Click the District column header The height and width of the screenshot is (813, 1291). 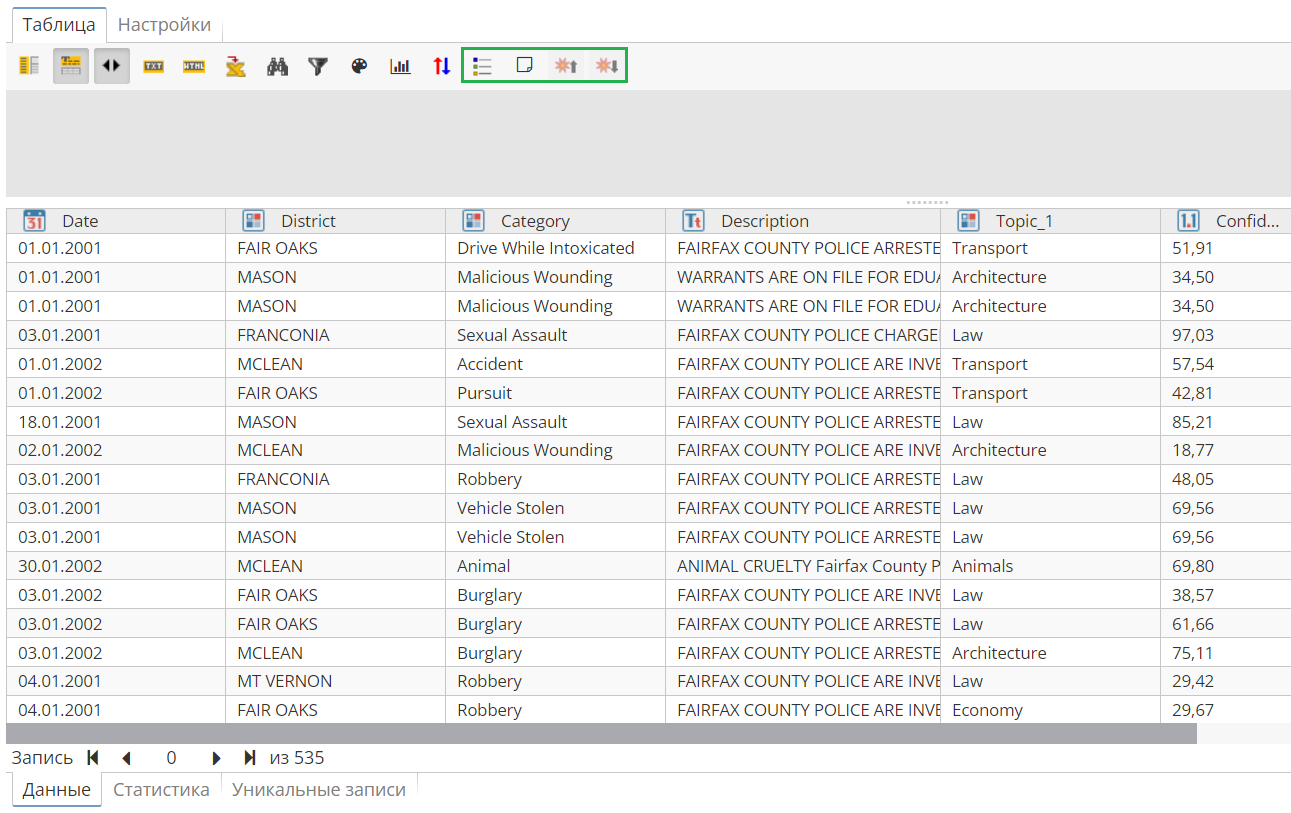[x=335, y=221]
